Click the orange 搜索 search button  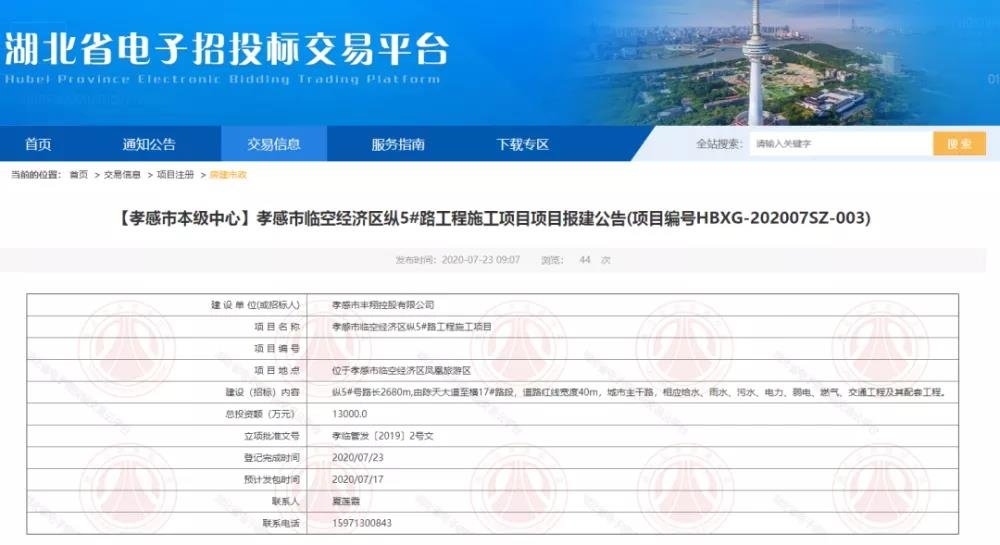pos(959,143)
